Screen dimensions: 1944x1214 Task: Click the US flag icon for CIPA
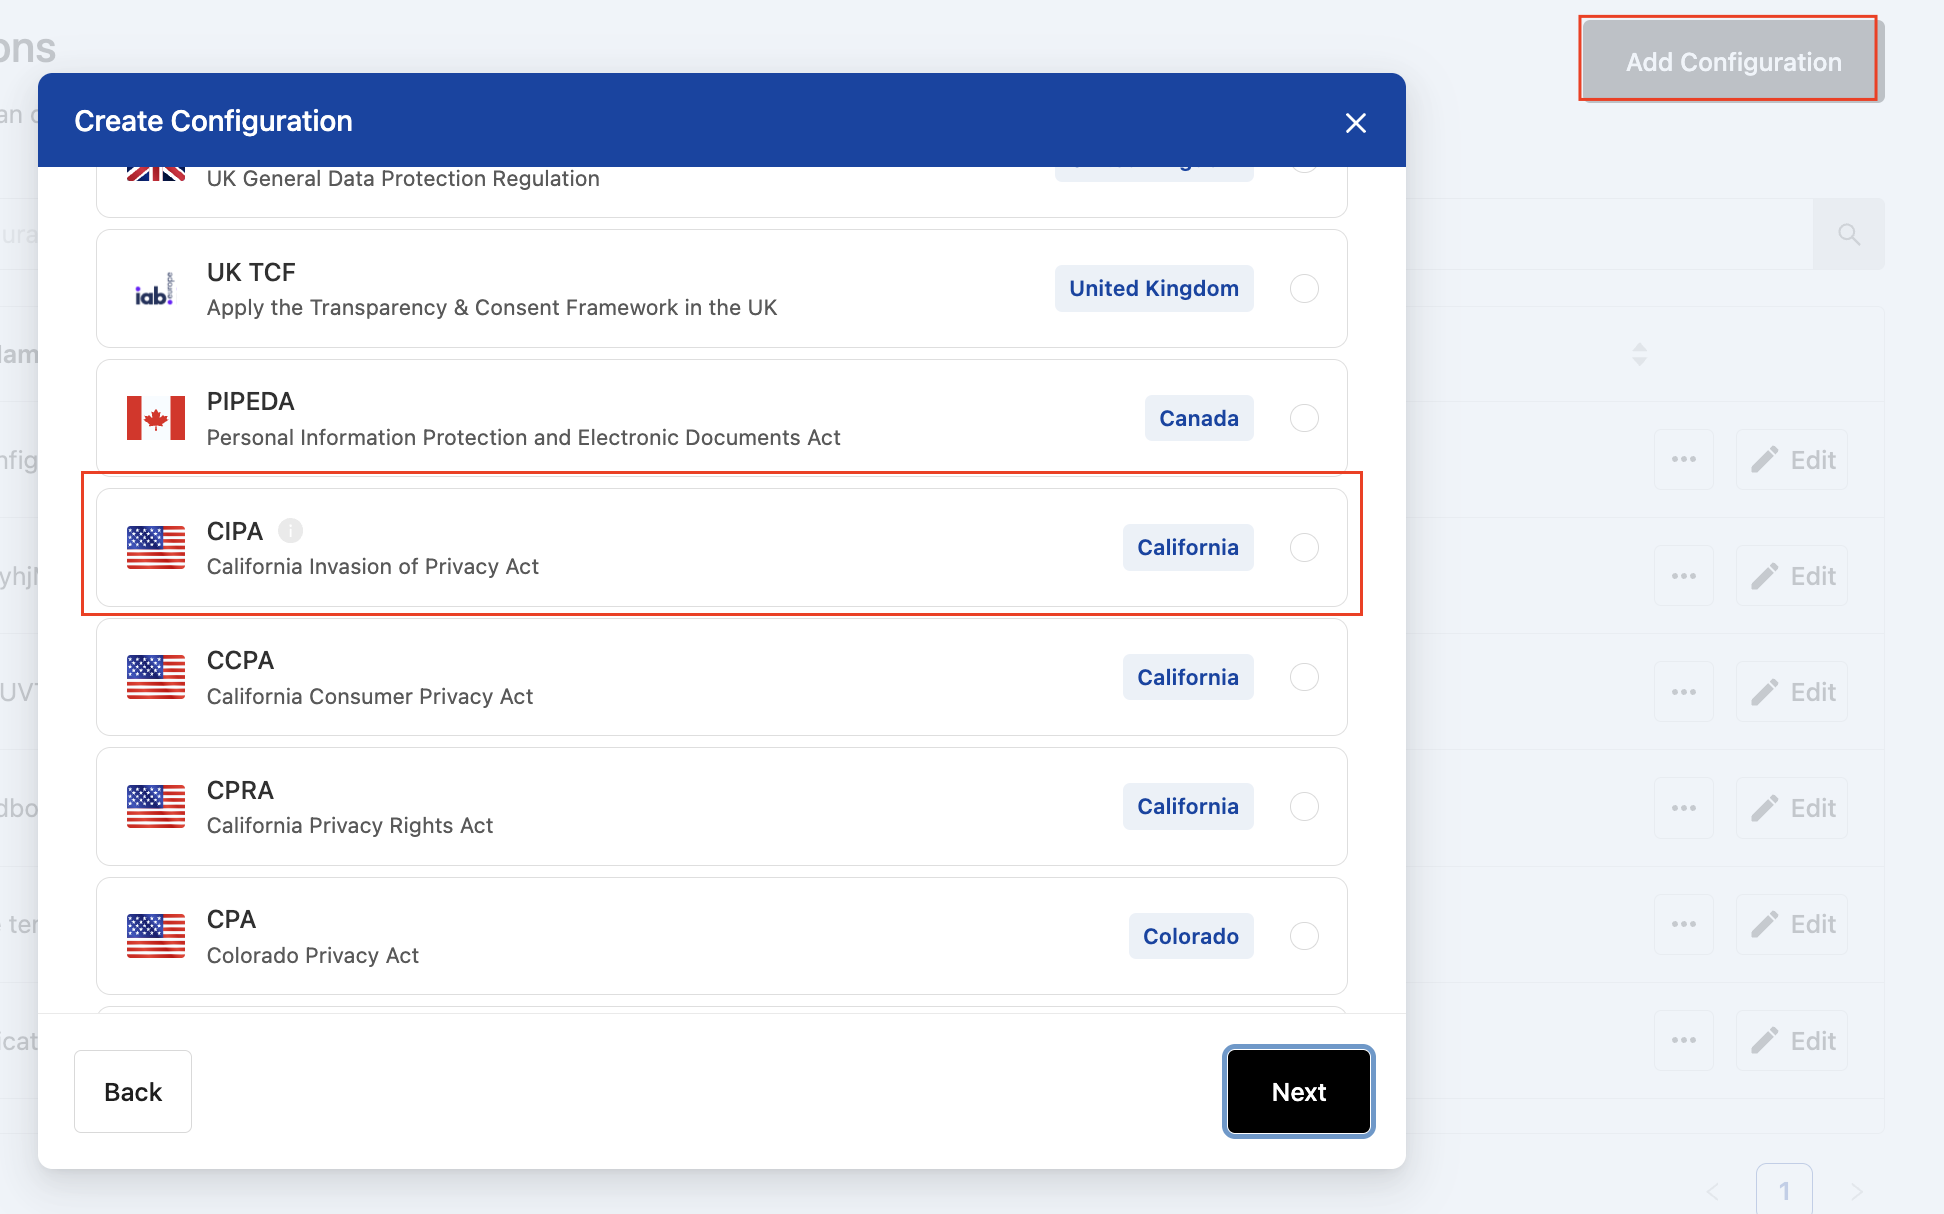156,548
